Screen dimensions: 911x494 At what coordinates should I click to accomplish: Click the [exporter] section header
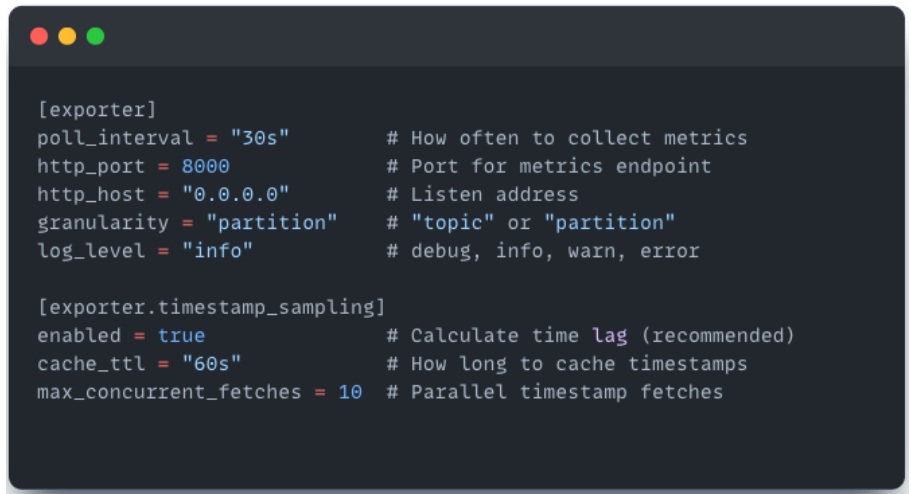pos(97,109)
